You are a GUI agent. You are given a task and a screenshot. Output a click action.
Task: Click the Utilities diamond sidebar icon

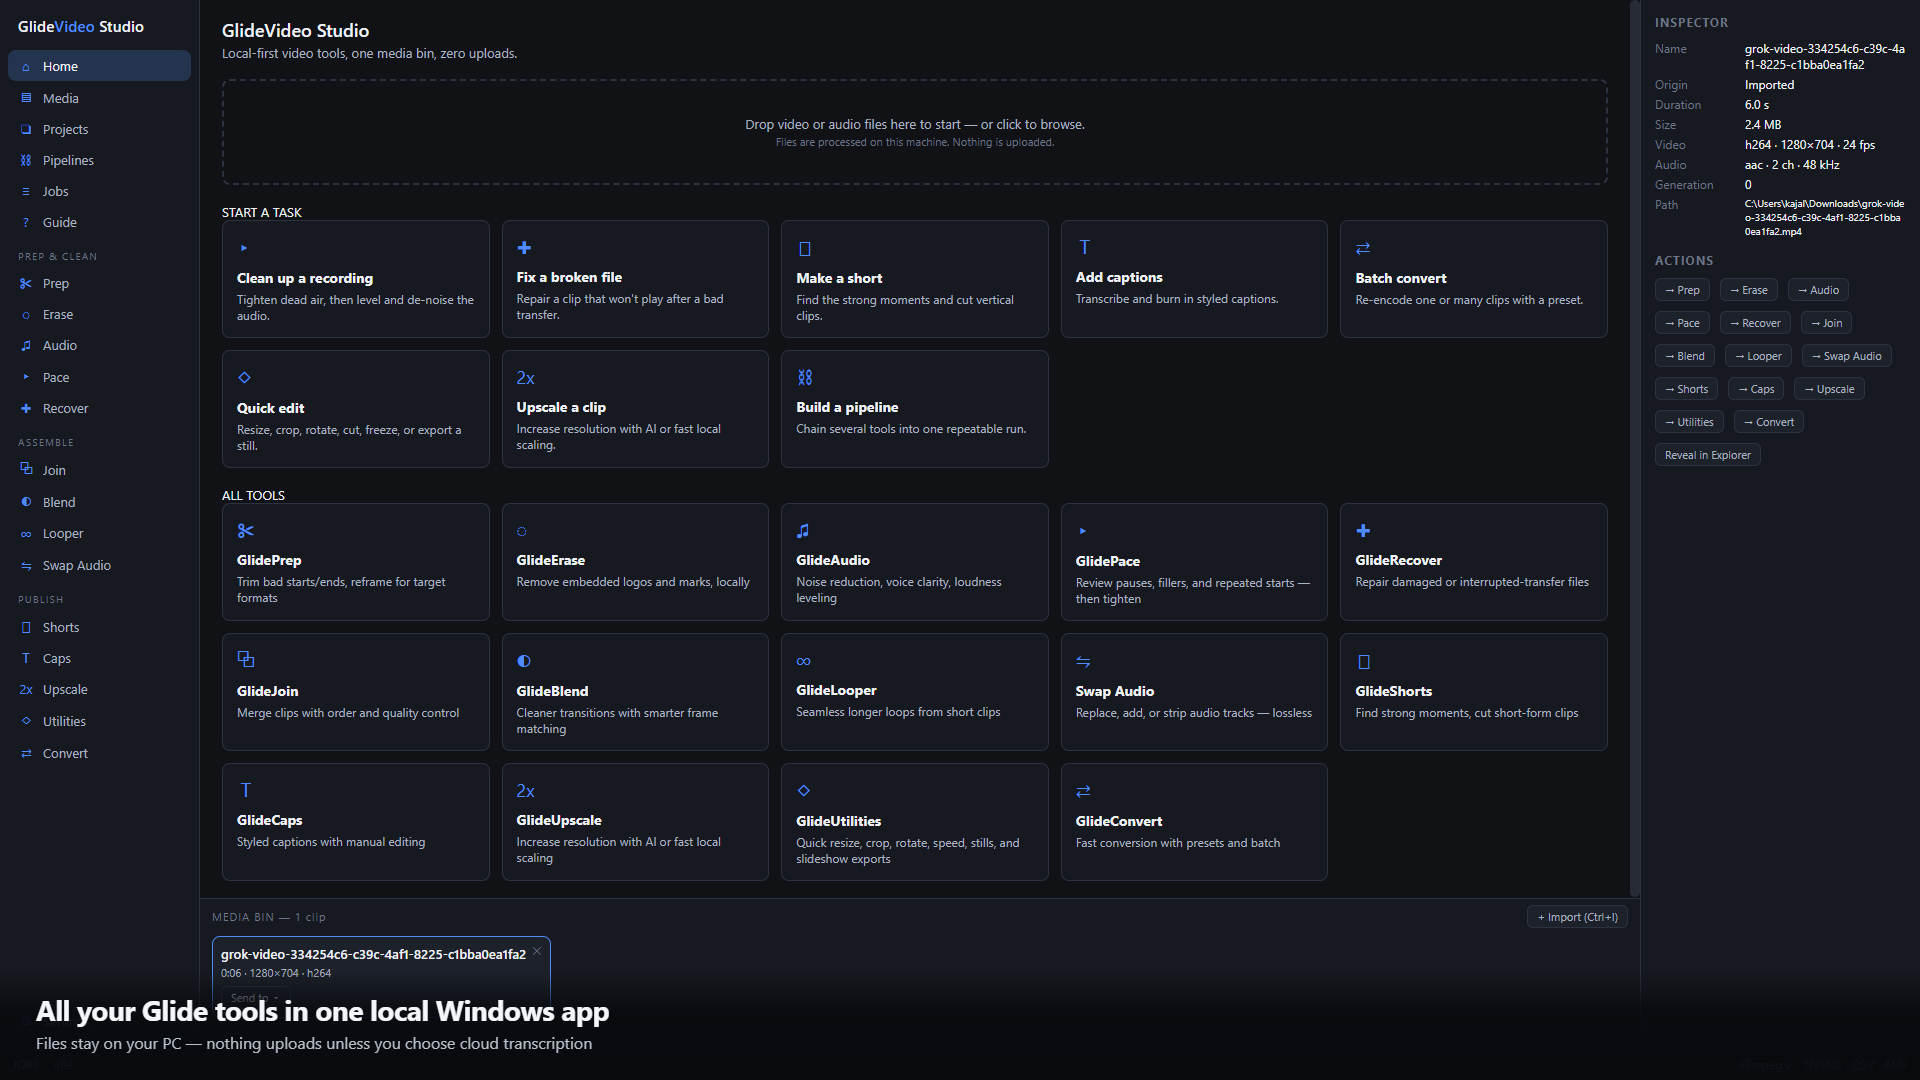tap(26, 721)
